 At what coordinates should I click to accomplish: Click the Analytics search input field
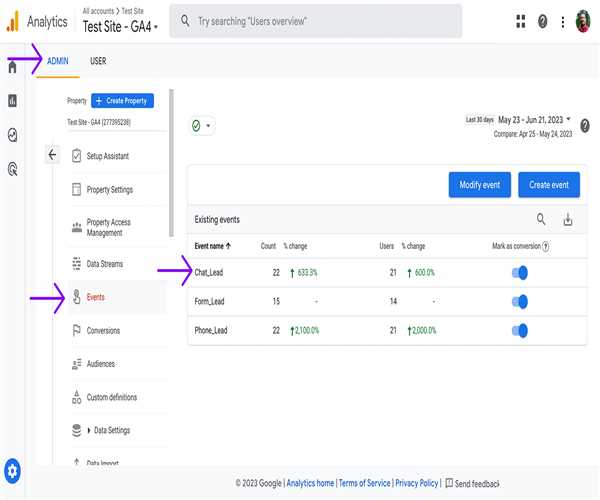click(x=320, y=21)
